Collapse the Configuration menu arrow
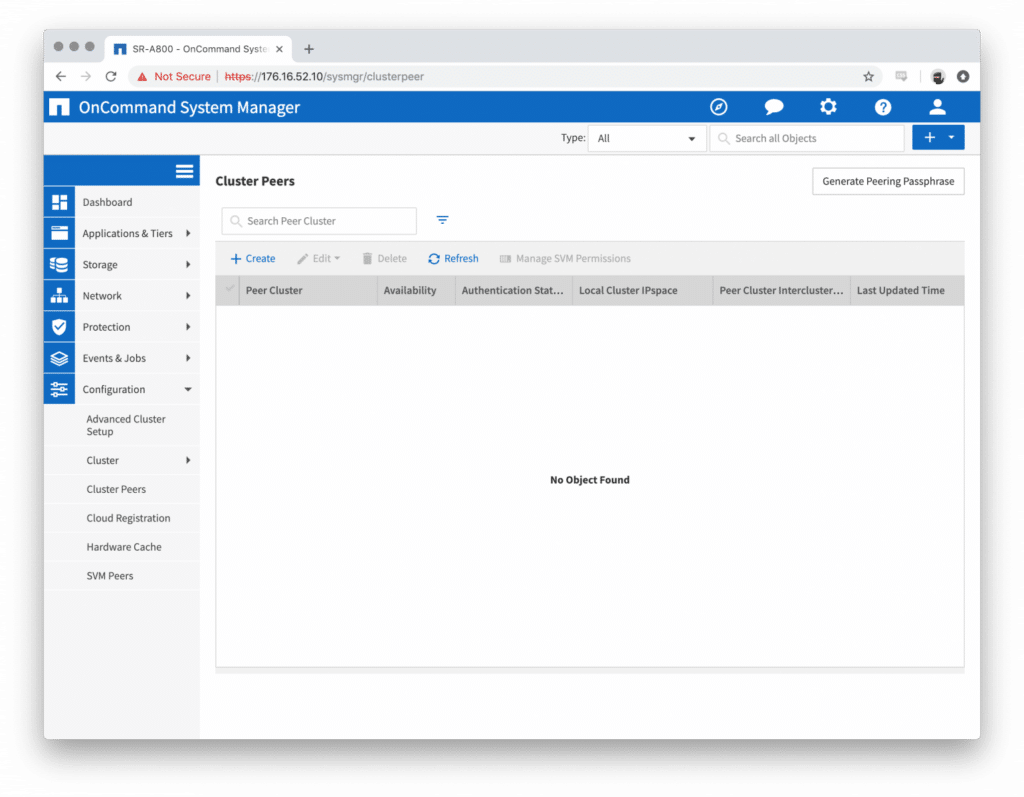This screenshot has width=1024, height=797. coord(188,389)
